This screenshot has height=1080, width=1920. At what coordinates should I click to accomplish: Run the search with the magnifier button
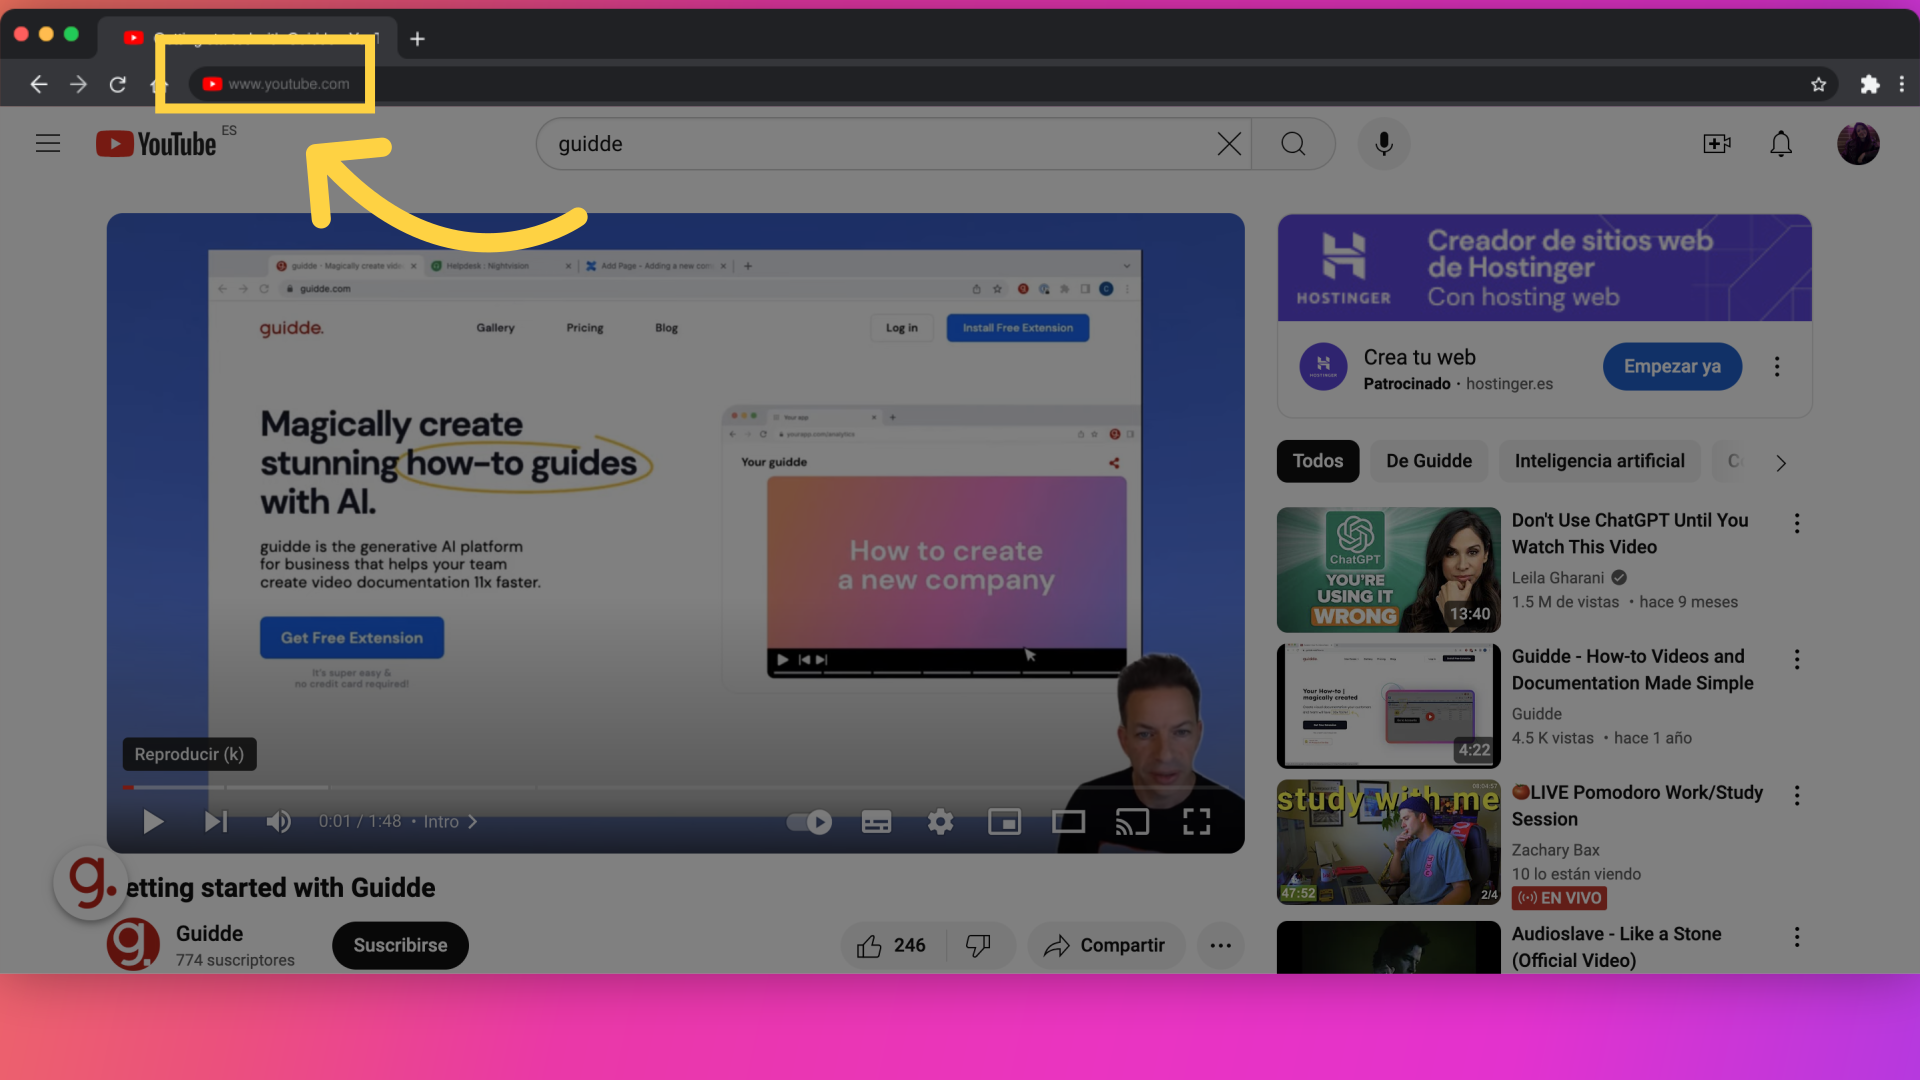point(1293,144)
